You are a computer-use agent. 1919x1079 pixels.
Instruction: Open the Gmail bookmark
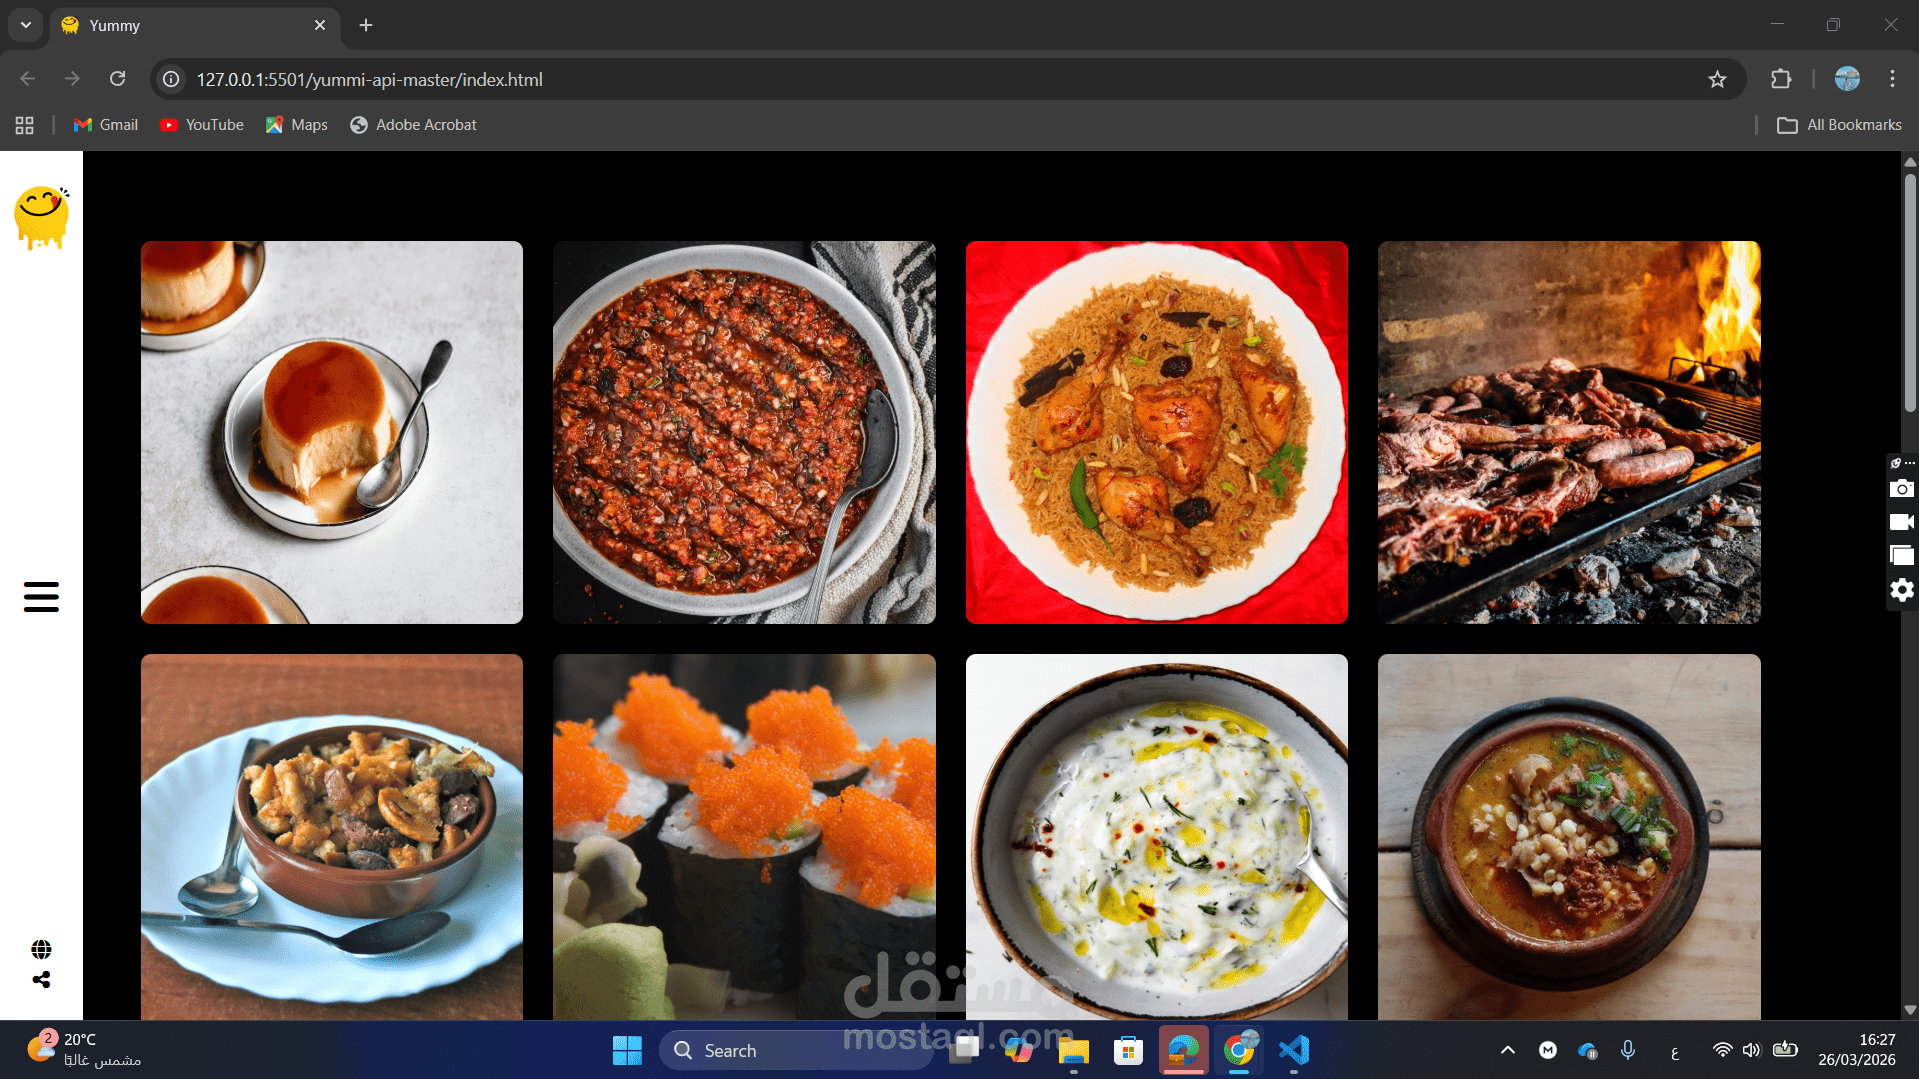[106, 125]
